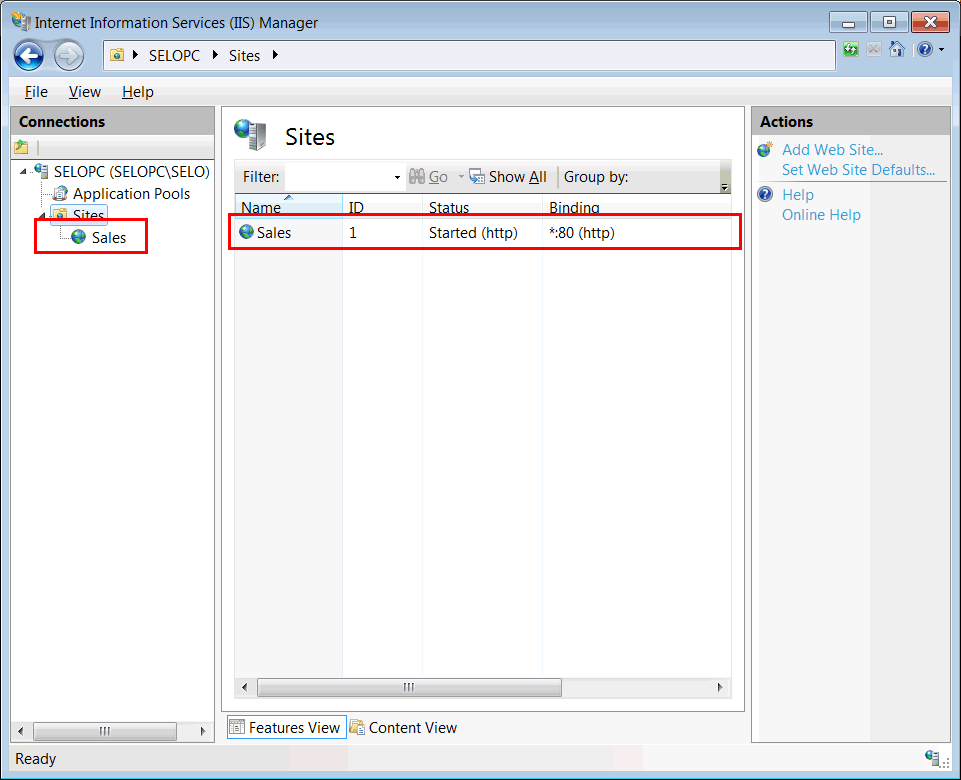Click the 'Started (http)' status cell
Screen dimensions: 961x780
(473, 233)
